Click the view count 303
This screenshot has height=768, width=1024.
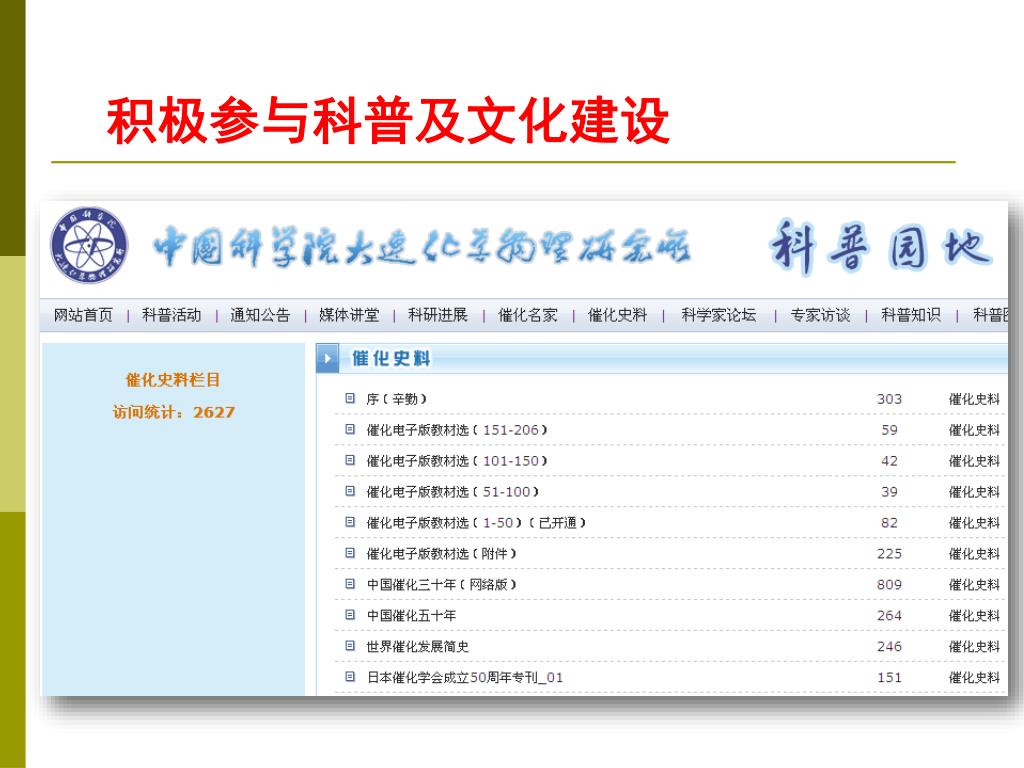pyautogui.click(x=889, y=399)
